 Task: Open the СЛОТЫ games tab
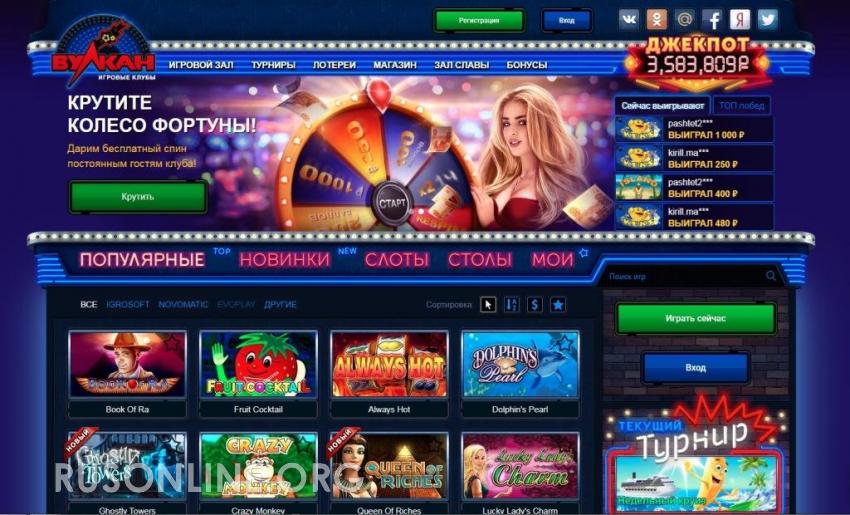click(397, 260)
